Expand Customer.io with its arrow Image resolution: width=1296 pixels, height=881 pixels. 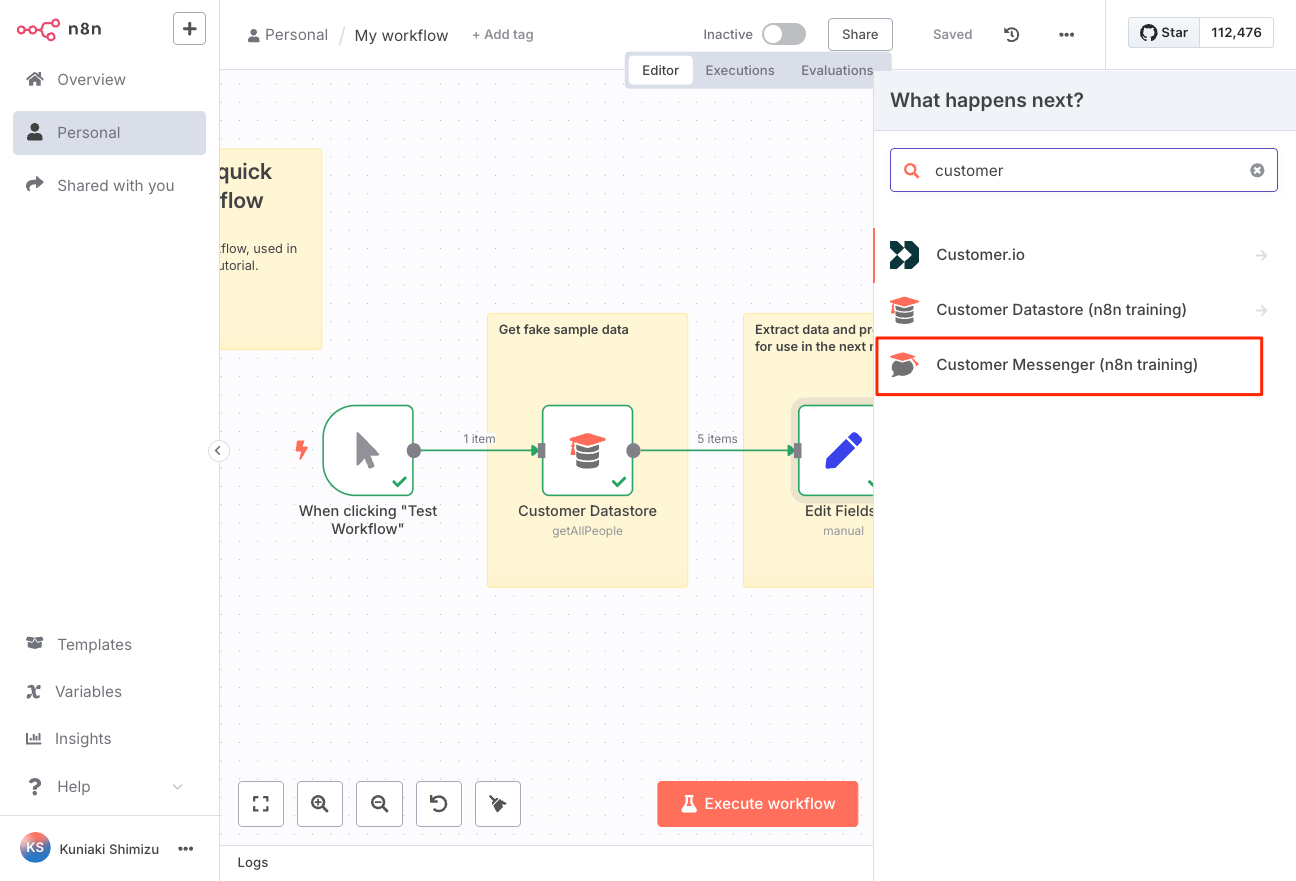pos(1261,255)
